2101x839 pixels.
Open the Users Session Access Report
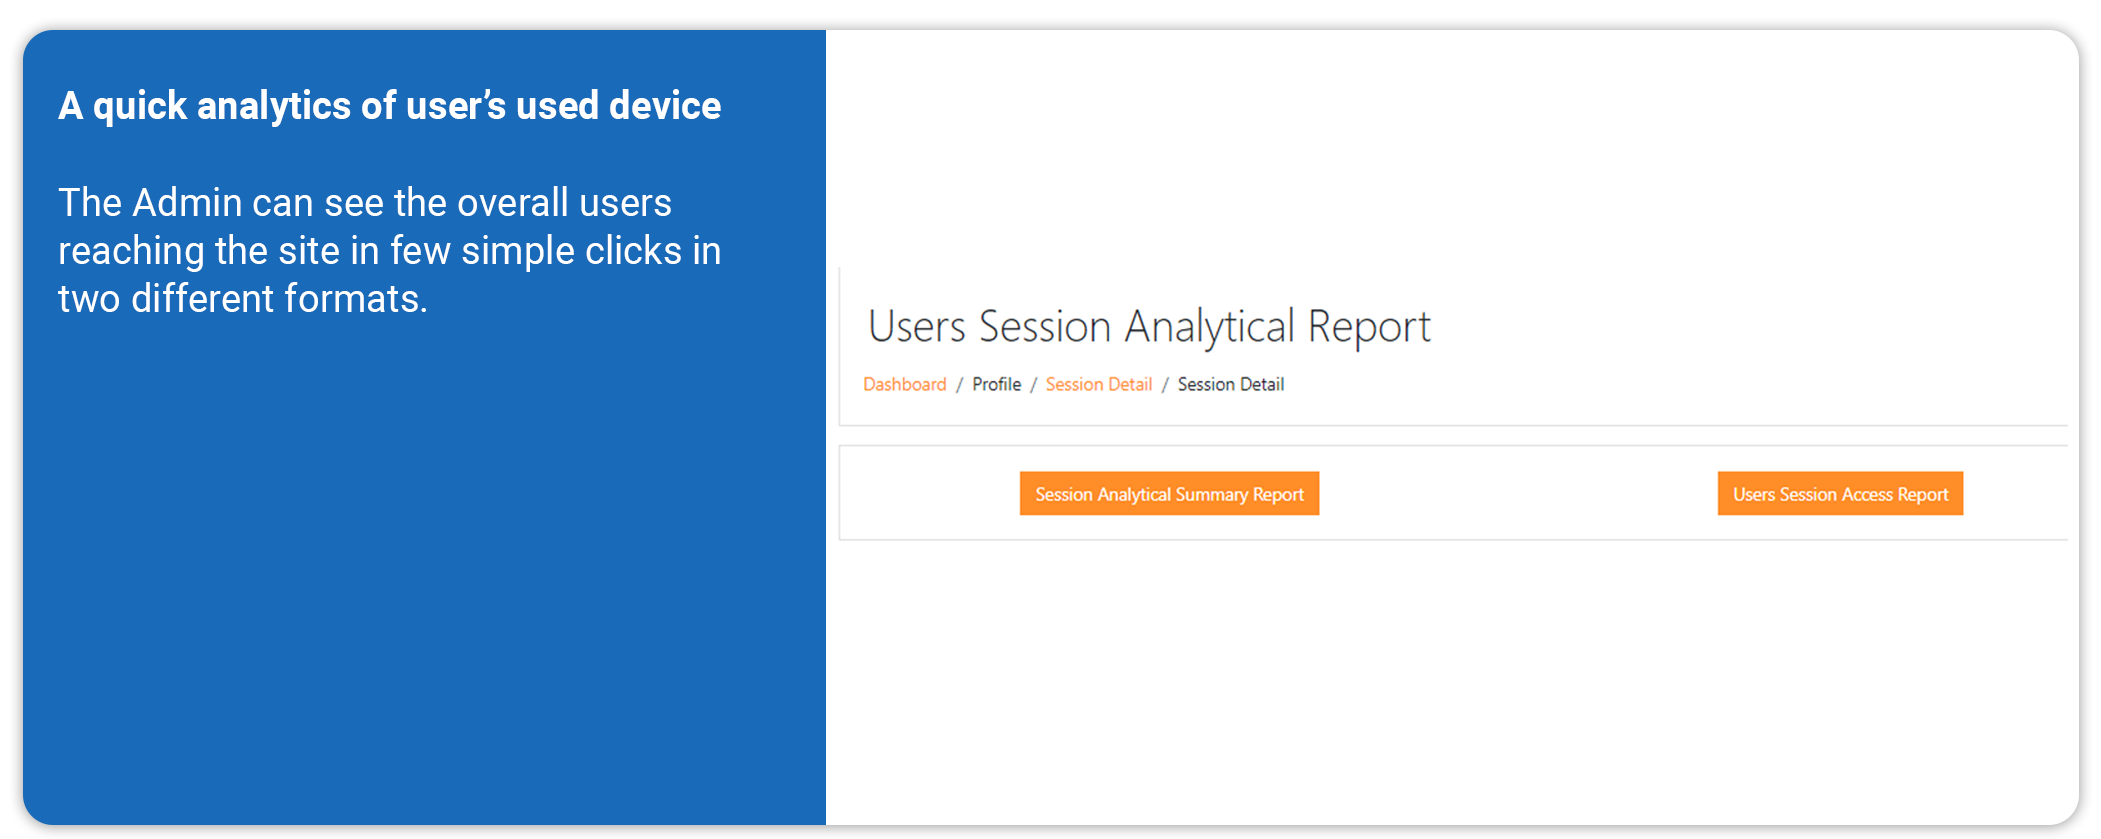1840,494
